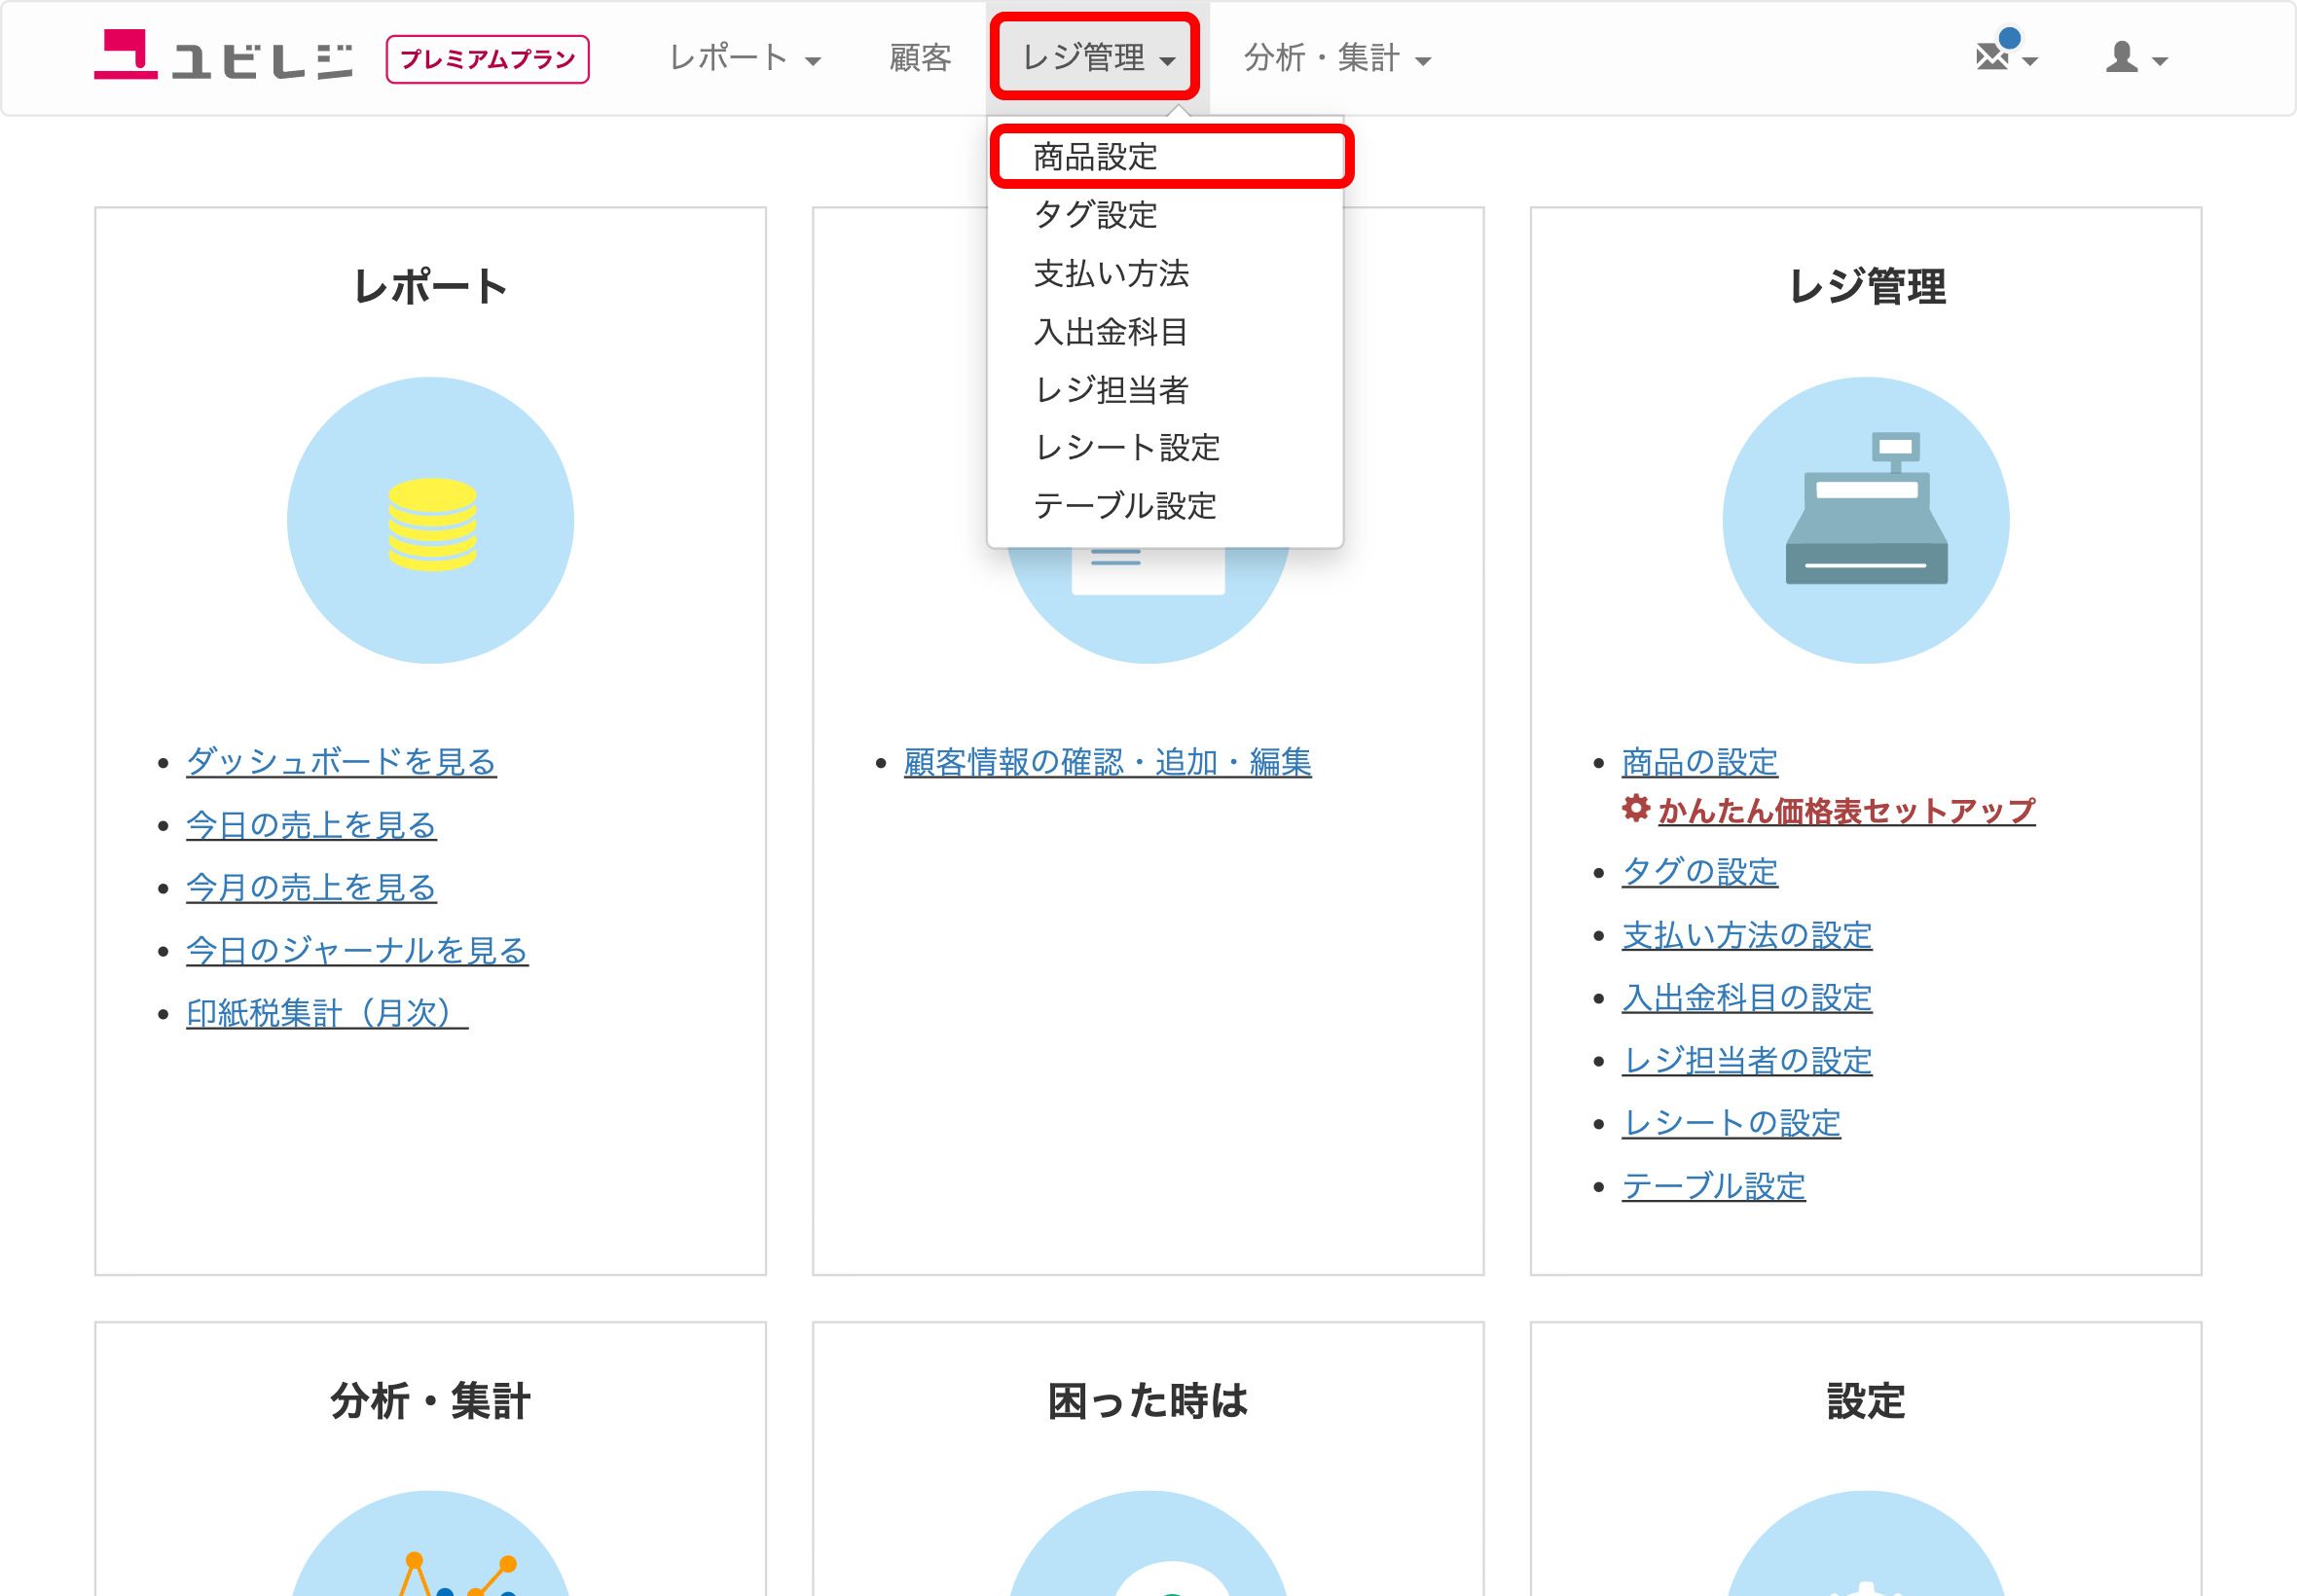This screenshot has width=2297, height=1596.
Task: Open the レジ担当者の設定 link
Action: [x=1746, y=1060]
